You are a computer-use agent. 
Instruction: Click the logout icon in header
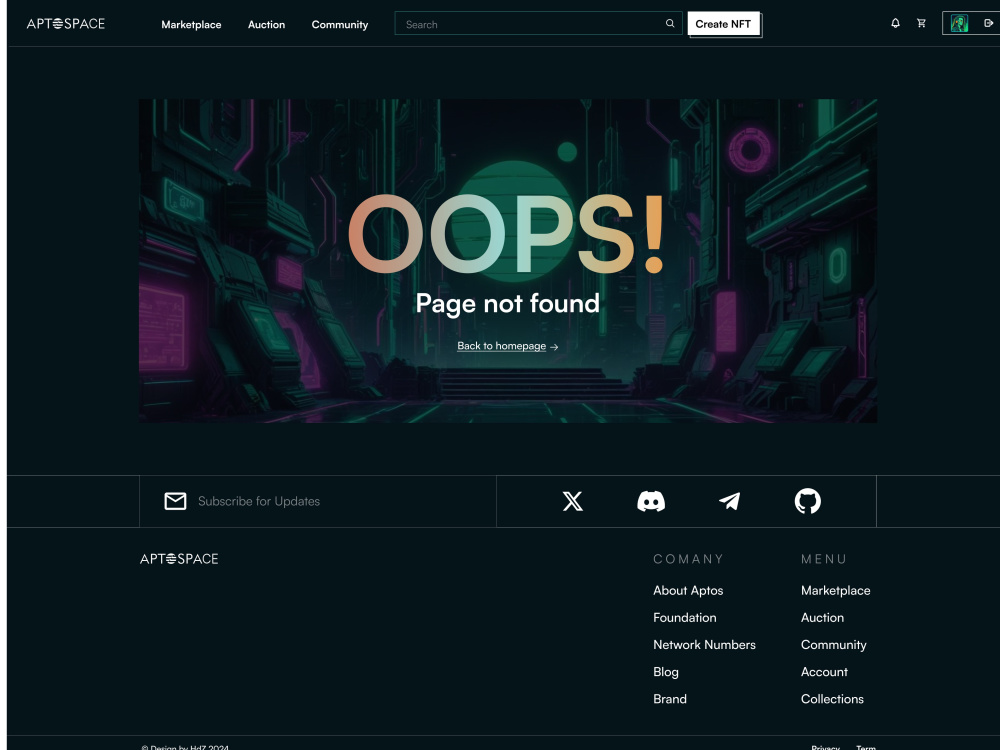coord(989,23)
